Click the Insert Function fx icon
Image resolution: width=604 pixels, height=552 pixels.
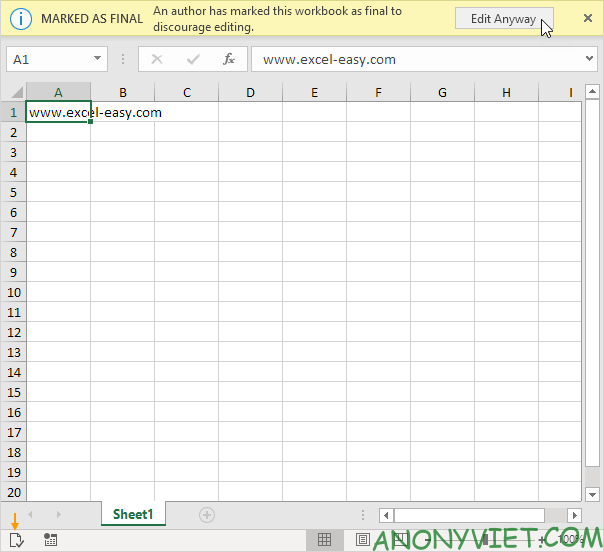(228, 59)
